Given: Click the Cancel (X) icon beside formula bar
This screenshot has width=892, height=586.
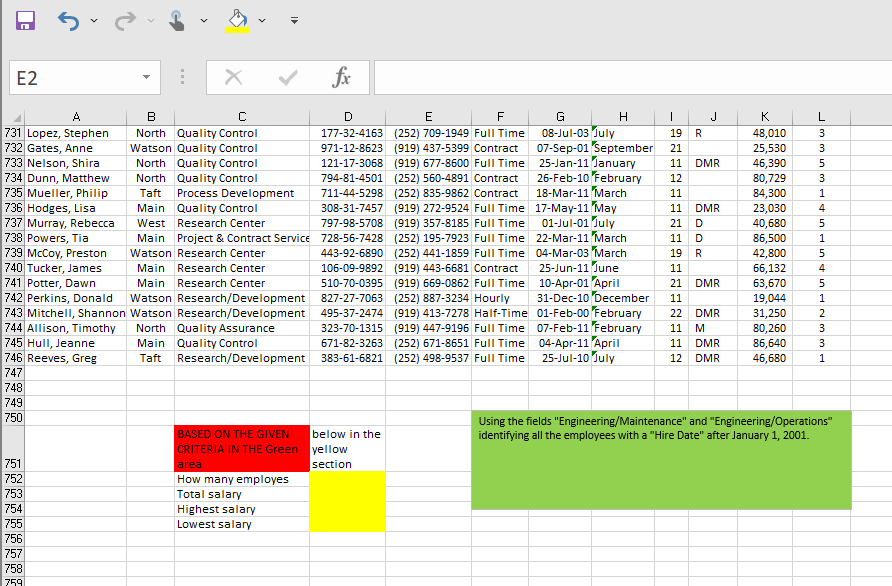Looking at the screenshot, I should coord(234,77).
